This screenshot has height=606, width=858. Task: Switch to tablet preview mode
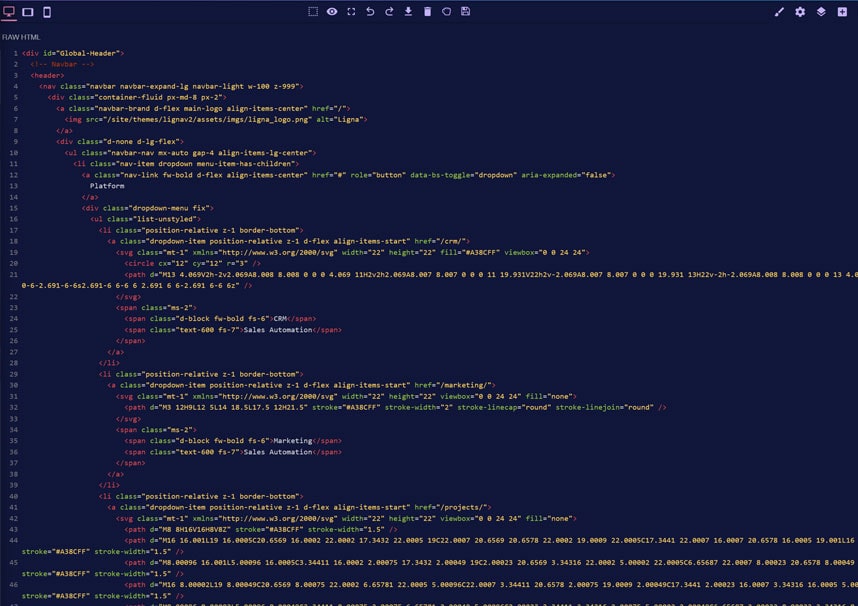(x=27, y=11)
